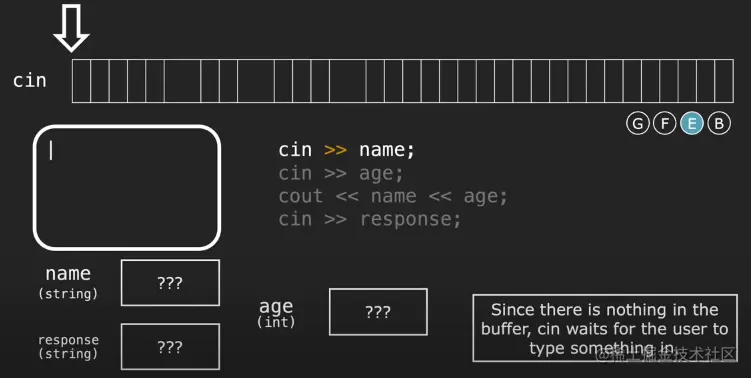The height and width of the screenshot is (378, 751).
Task: Click the first cin buffer cell
Action: tap(81, 81)
